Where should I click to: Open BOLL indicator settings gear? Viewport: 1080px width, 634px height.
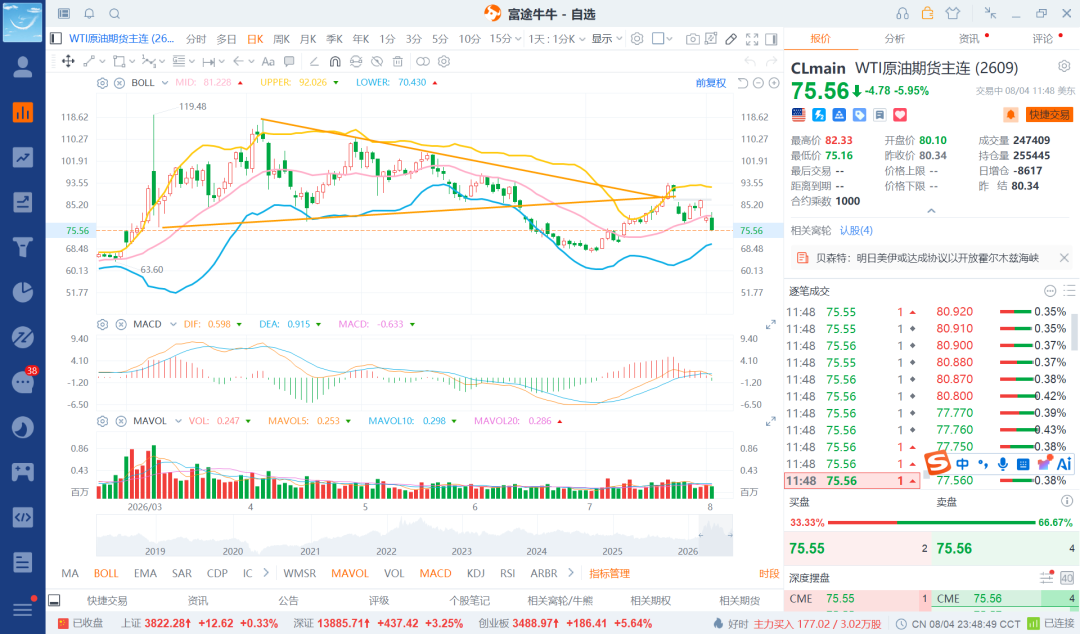tap(103, 83)
